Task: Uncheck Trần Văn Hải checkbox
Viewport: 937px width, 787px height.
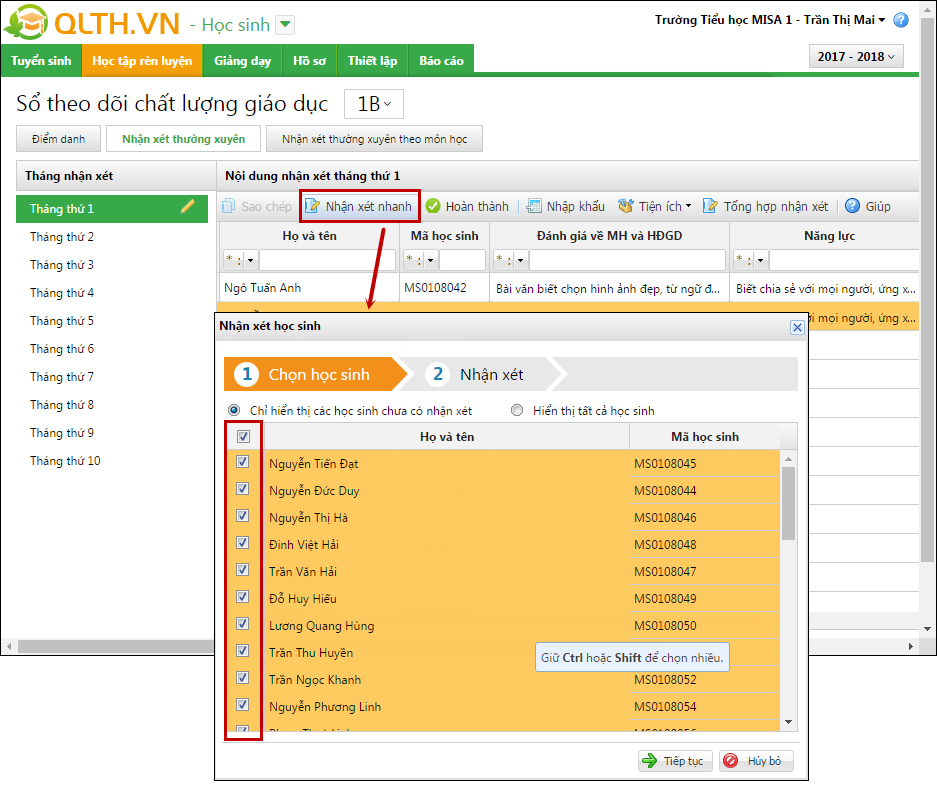Action: coord(243,569)
